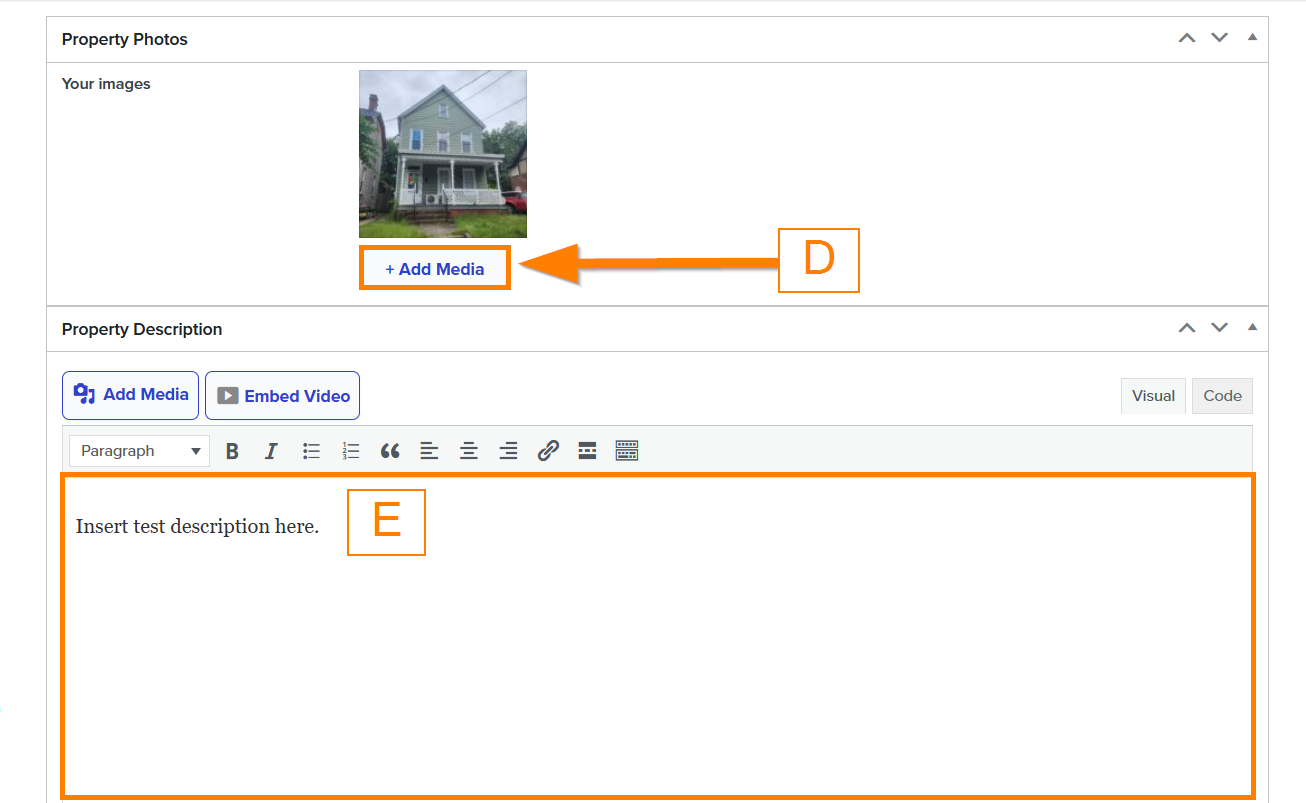
Task: Center align the text
Action: pyautogui.click(x=468, y=451)
